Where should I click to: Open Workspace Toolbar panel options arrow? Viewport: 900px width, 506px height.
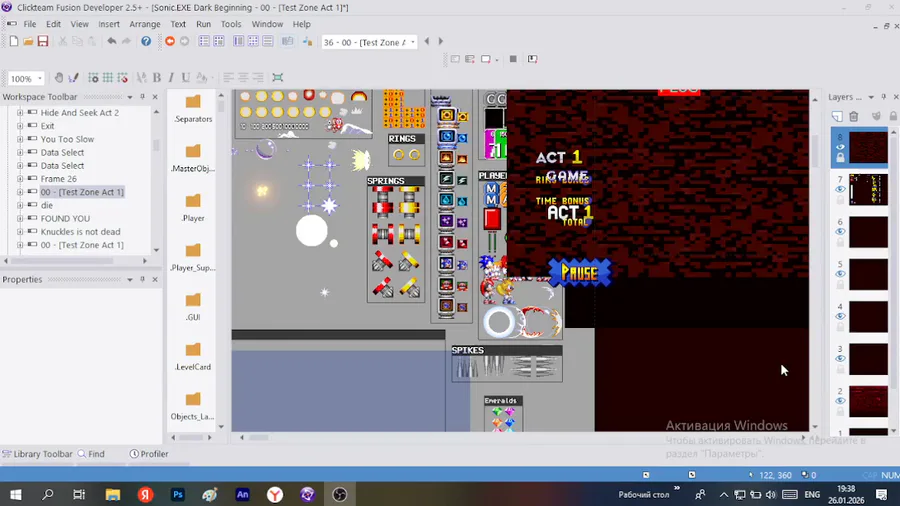pyautogui.click(x=130, y=97)
